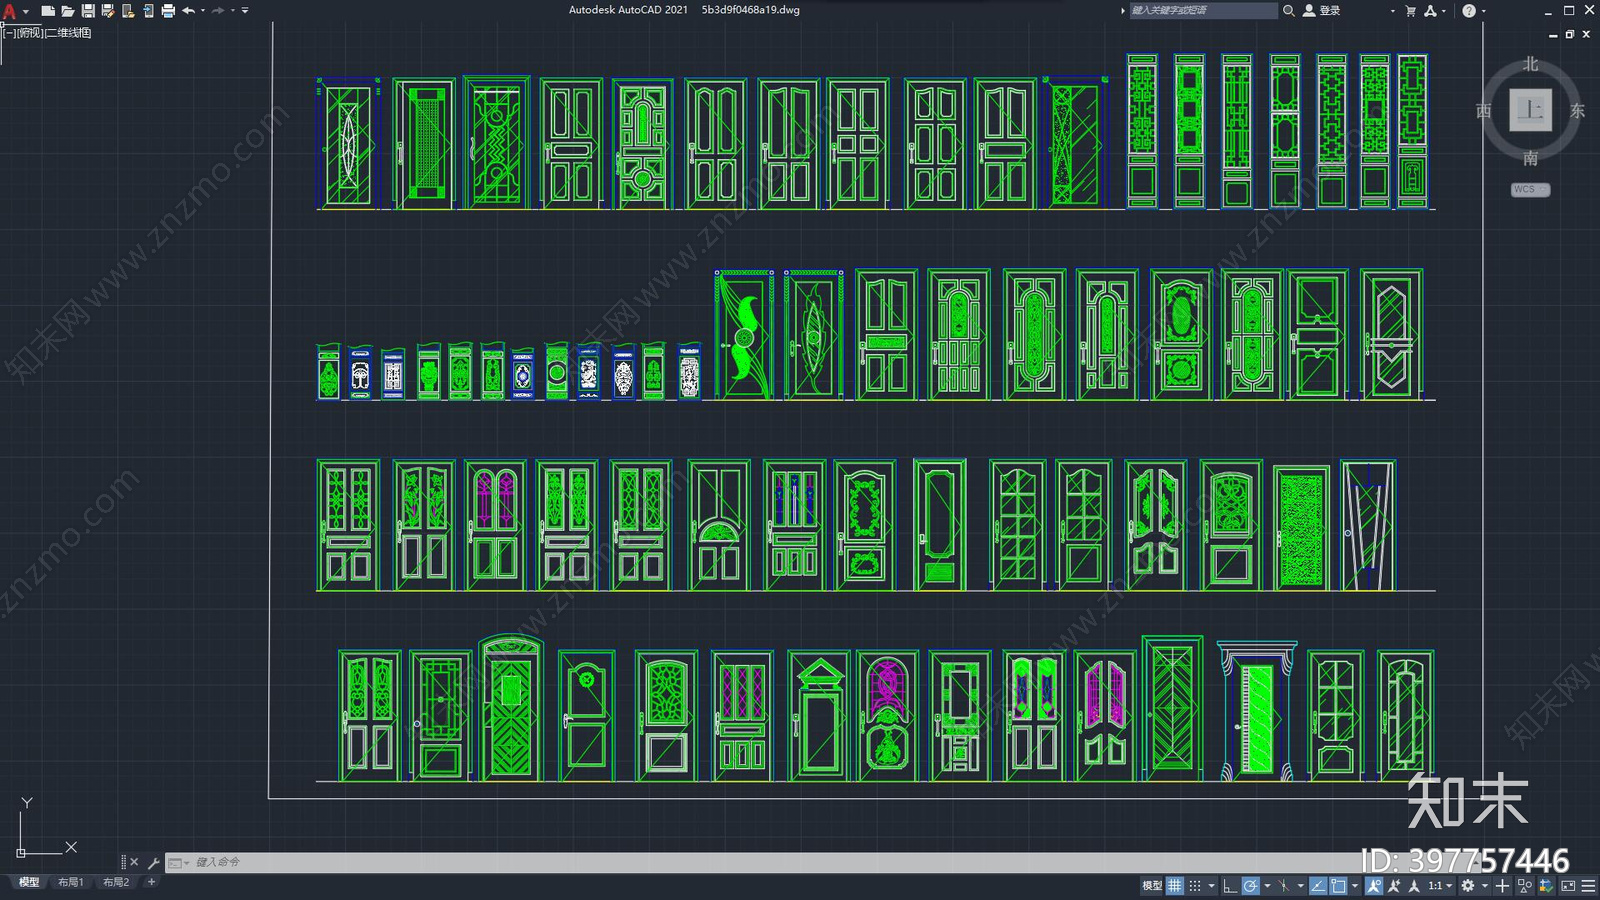This screenshot has height=900, width=1600.
Task: Restore the drawing window size
Action: tap(1570, 34)
